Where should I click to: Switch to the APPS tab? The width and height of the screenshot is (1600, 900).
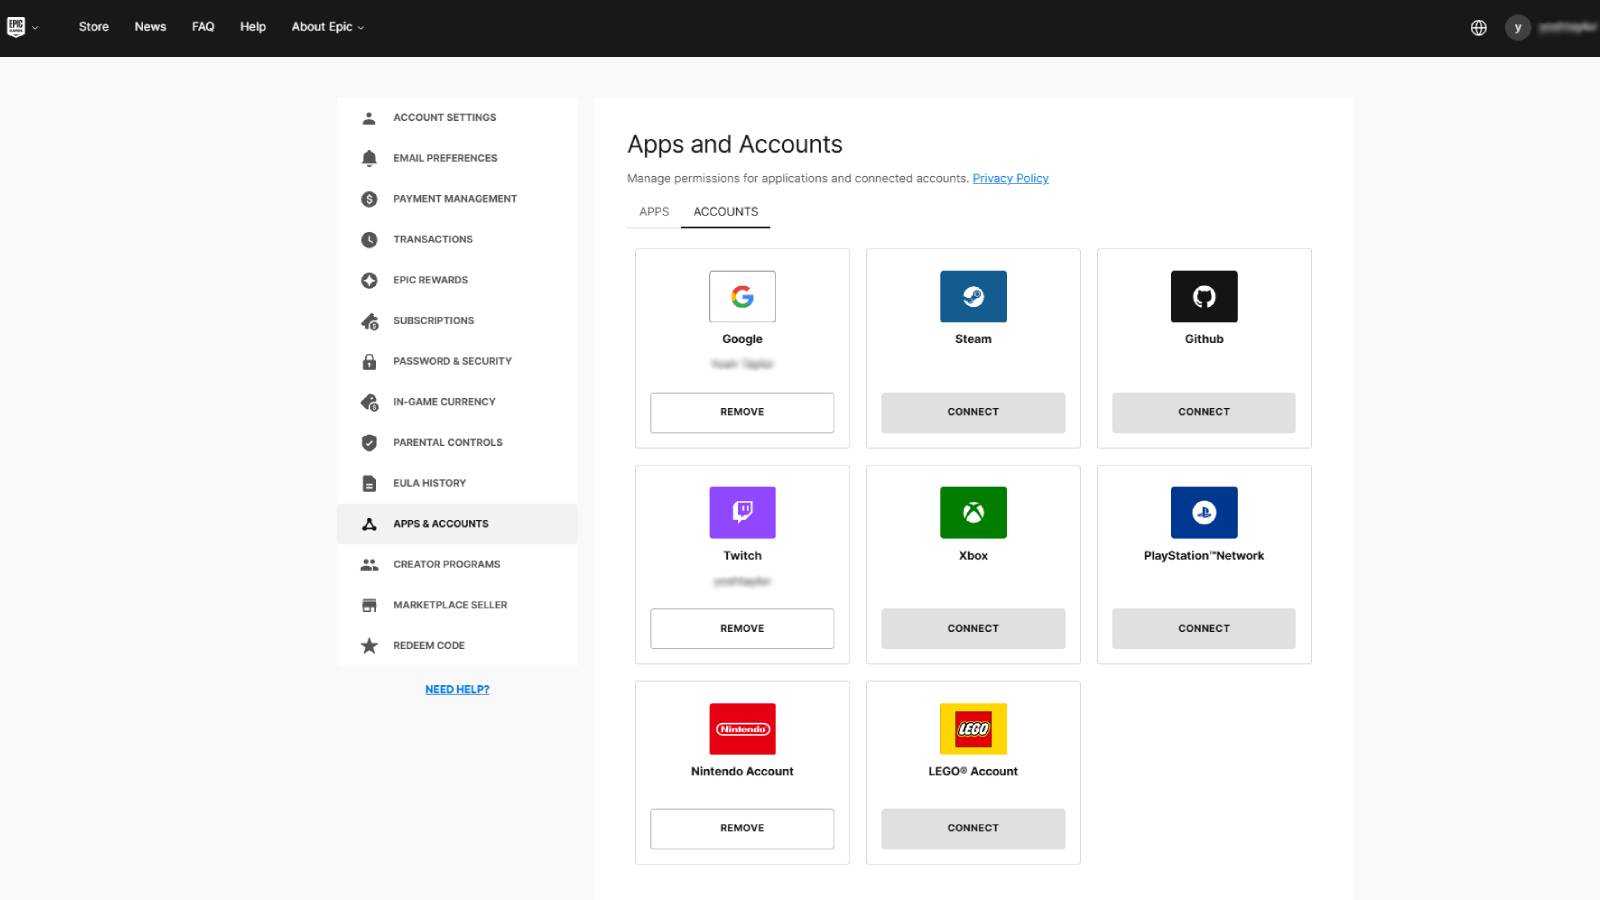(x=654, y=212)
